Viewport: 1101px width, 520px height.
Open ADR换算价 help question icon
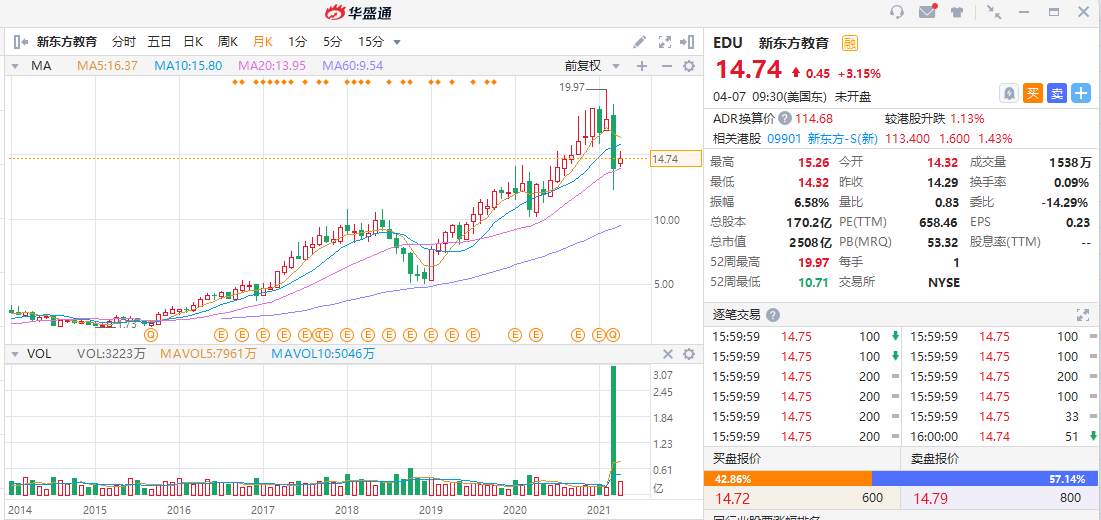pos(784,119)
